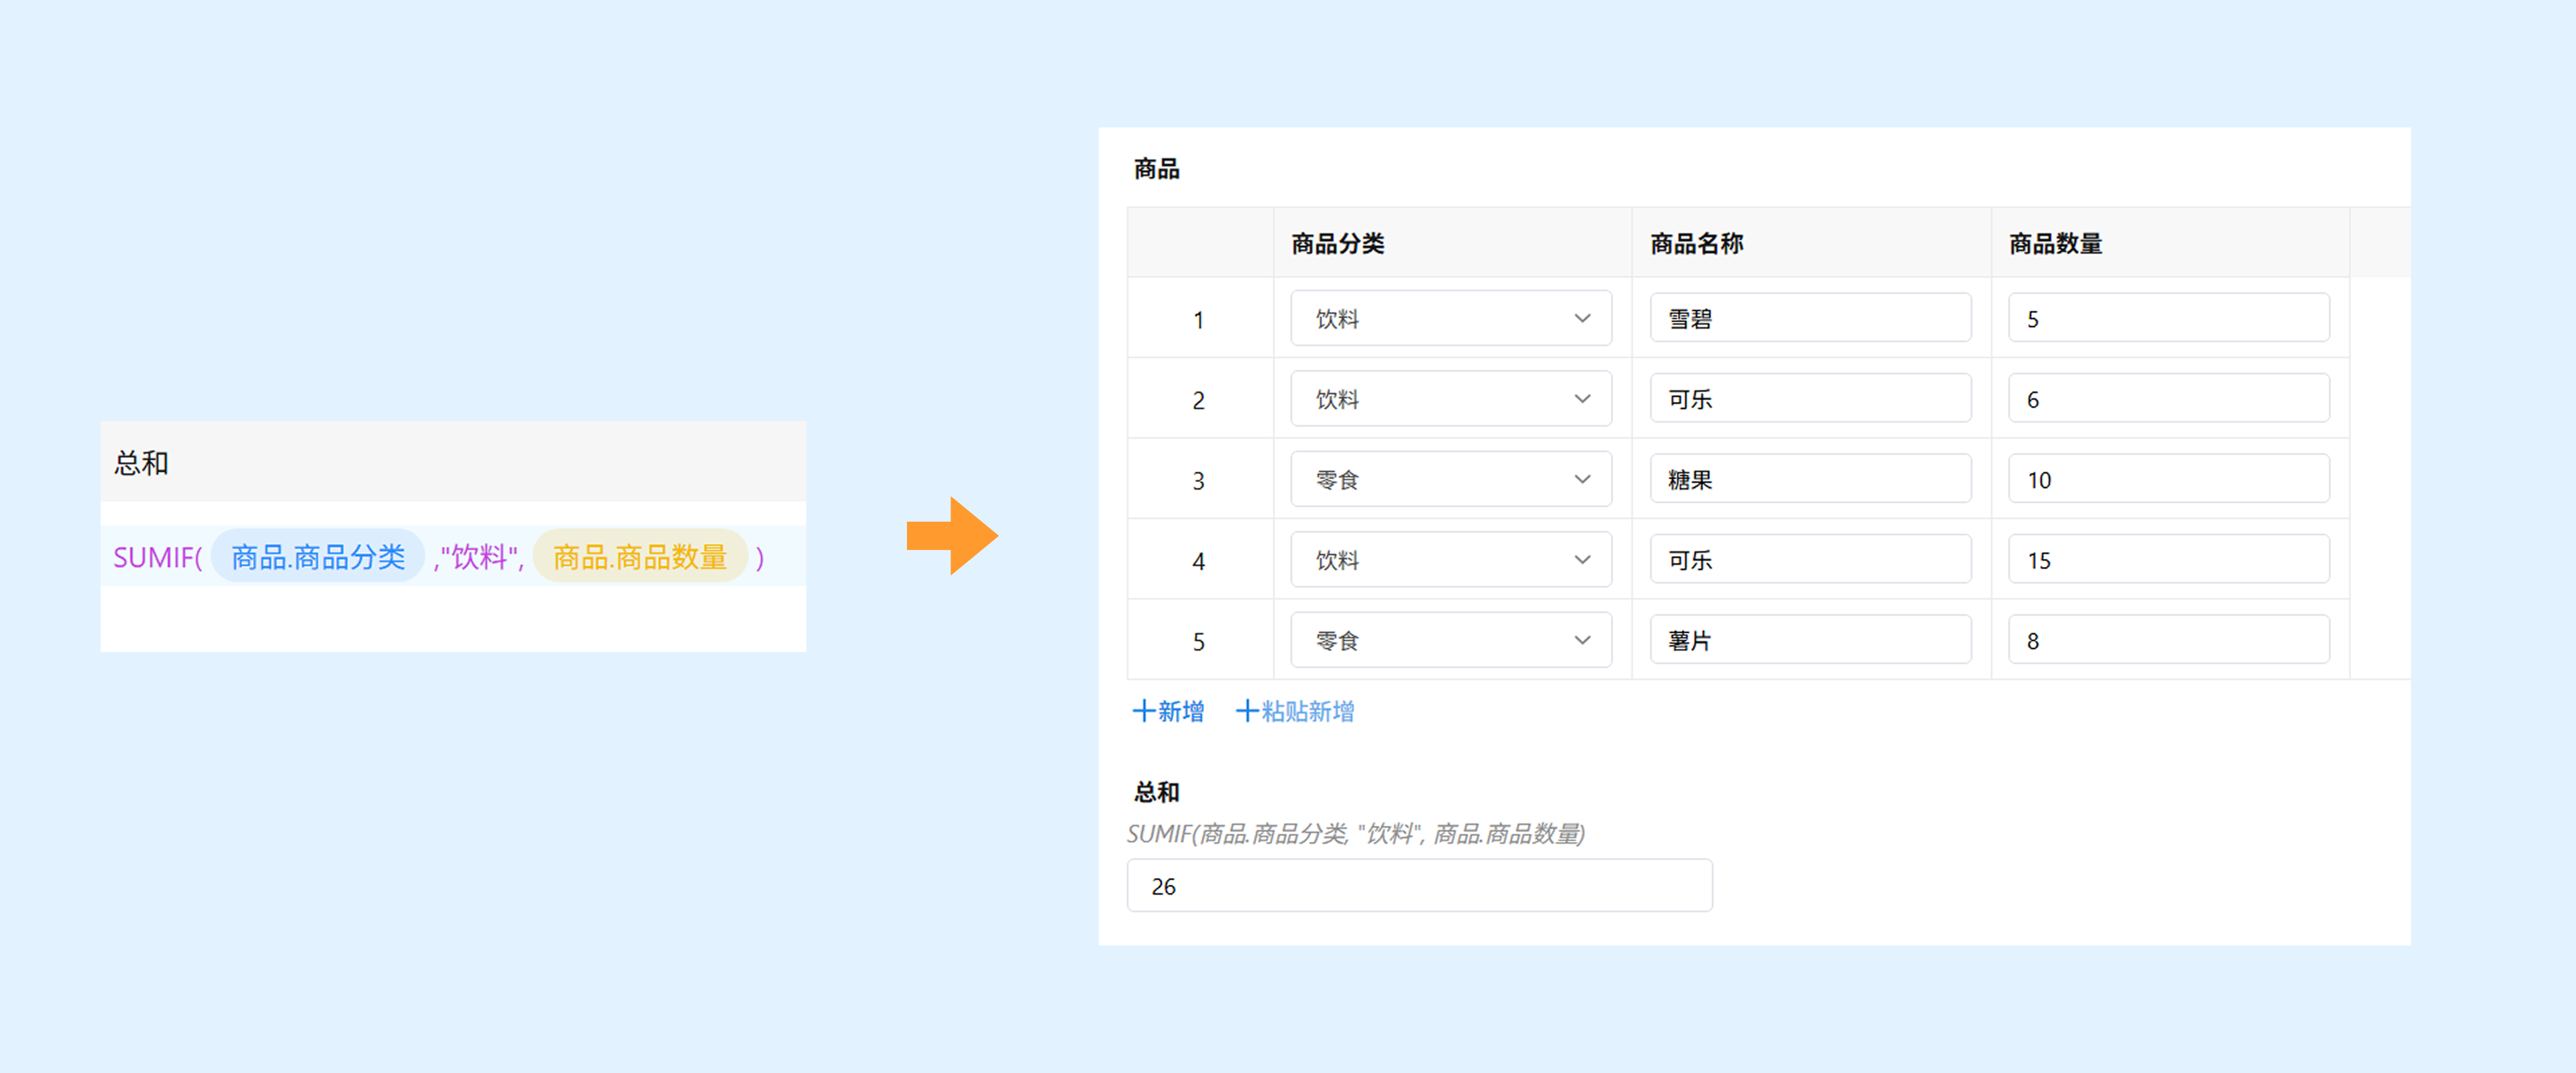Click the 商品数量 column header
2576x1073 pixels.
point(2056,243)
